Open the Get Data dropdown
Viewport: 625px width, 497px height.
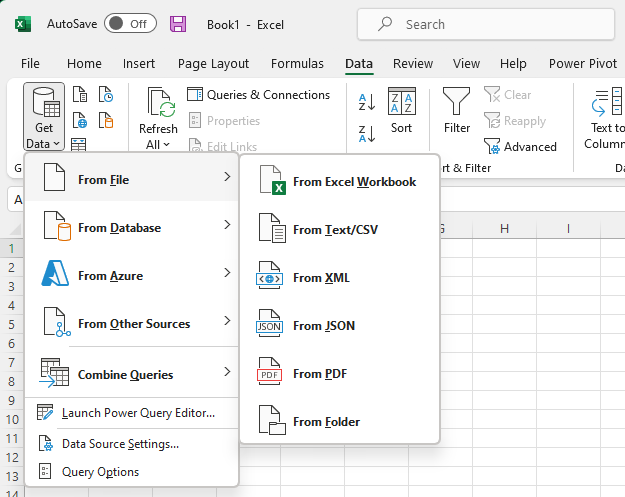pos(44,118)
